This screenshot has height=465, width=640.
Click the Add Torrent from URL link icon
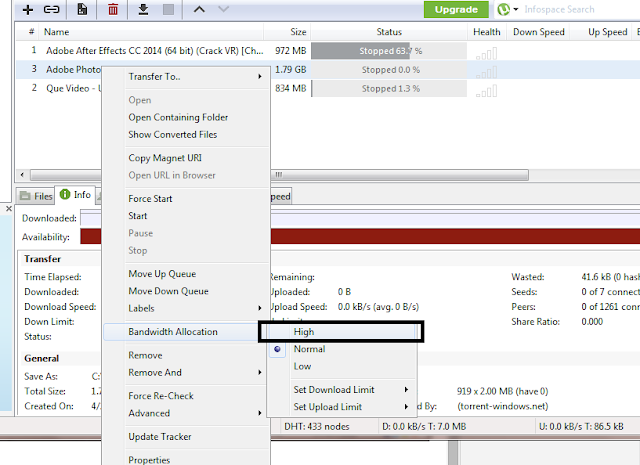click(51, 9)
